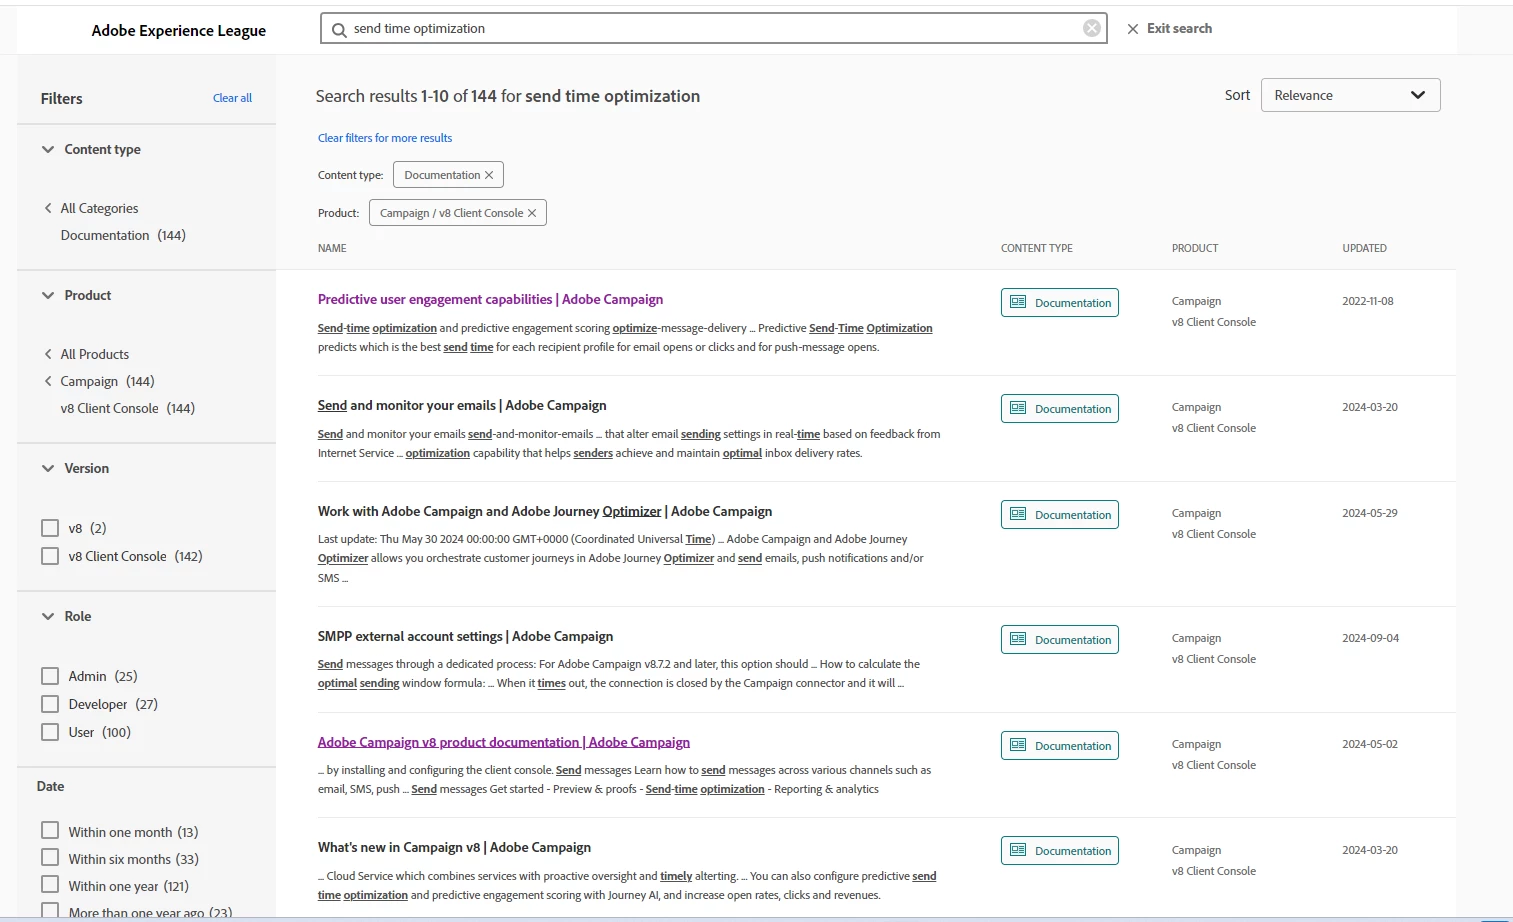This screenshot has width=1513, height=922.
Task: Click Documentation badge in Predictive user engagement row
Action: (x=1060, y=302)
